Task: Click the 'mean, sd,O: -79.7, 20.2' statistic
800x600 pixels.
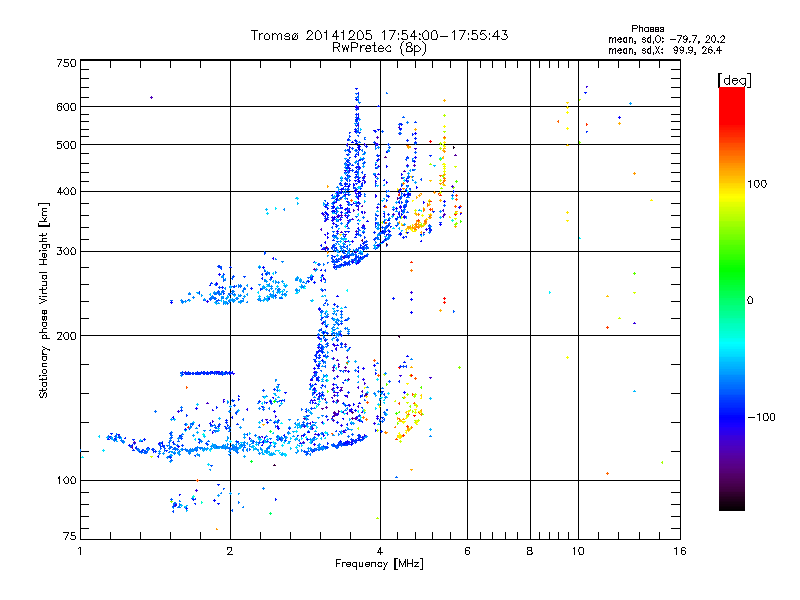Action: click(x=666, y=39)
